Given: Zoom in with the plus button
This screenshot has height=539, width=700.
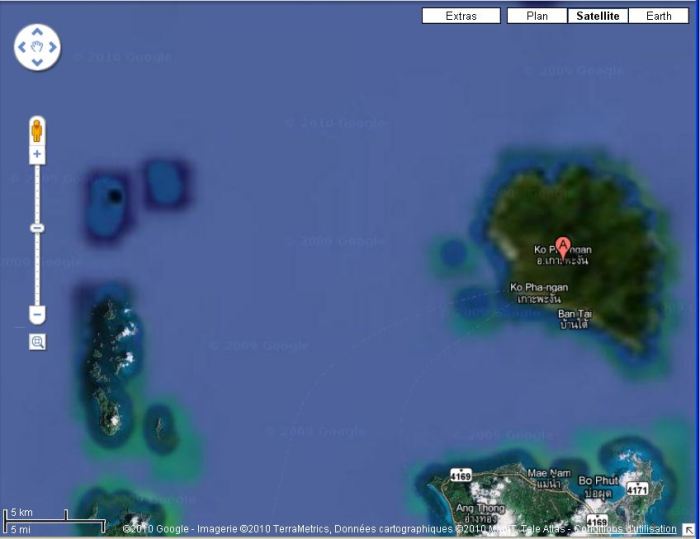Looking at the screenshot, I should click(37, 155).
